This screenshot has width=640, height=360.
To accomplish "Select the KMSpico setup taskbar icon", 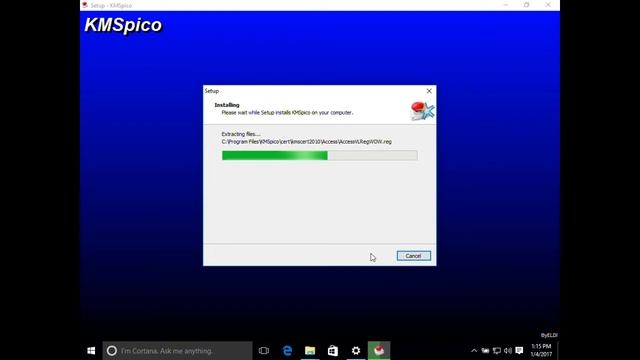I will tap(379, 351).
